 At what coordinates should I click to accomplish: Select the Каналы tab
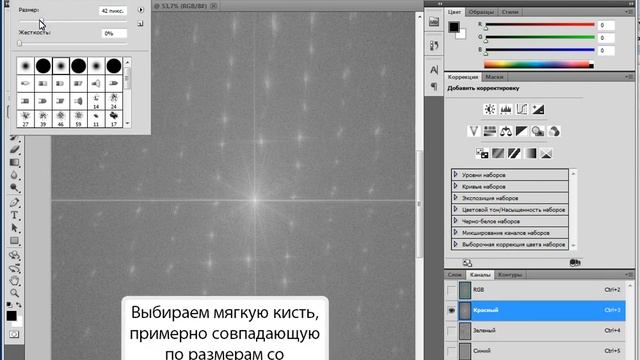click(480, 275)
